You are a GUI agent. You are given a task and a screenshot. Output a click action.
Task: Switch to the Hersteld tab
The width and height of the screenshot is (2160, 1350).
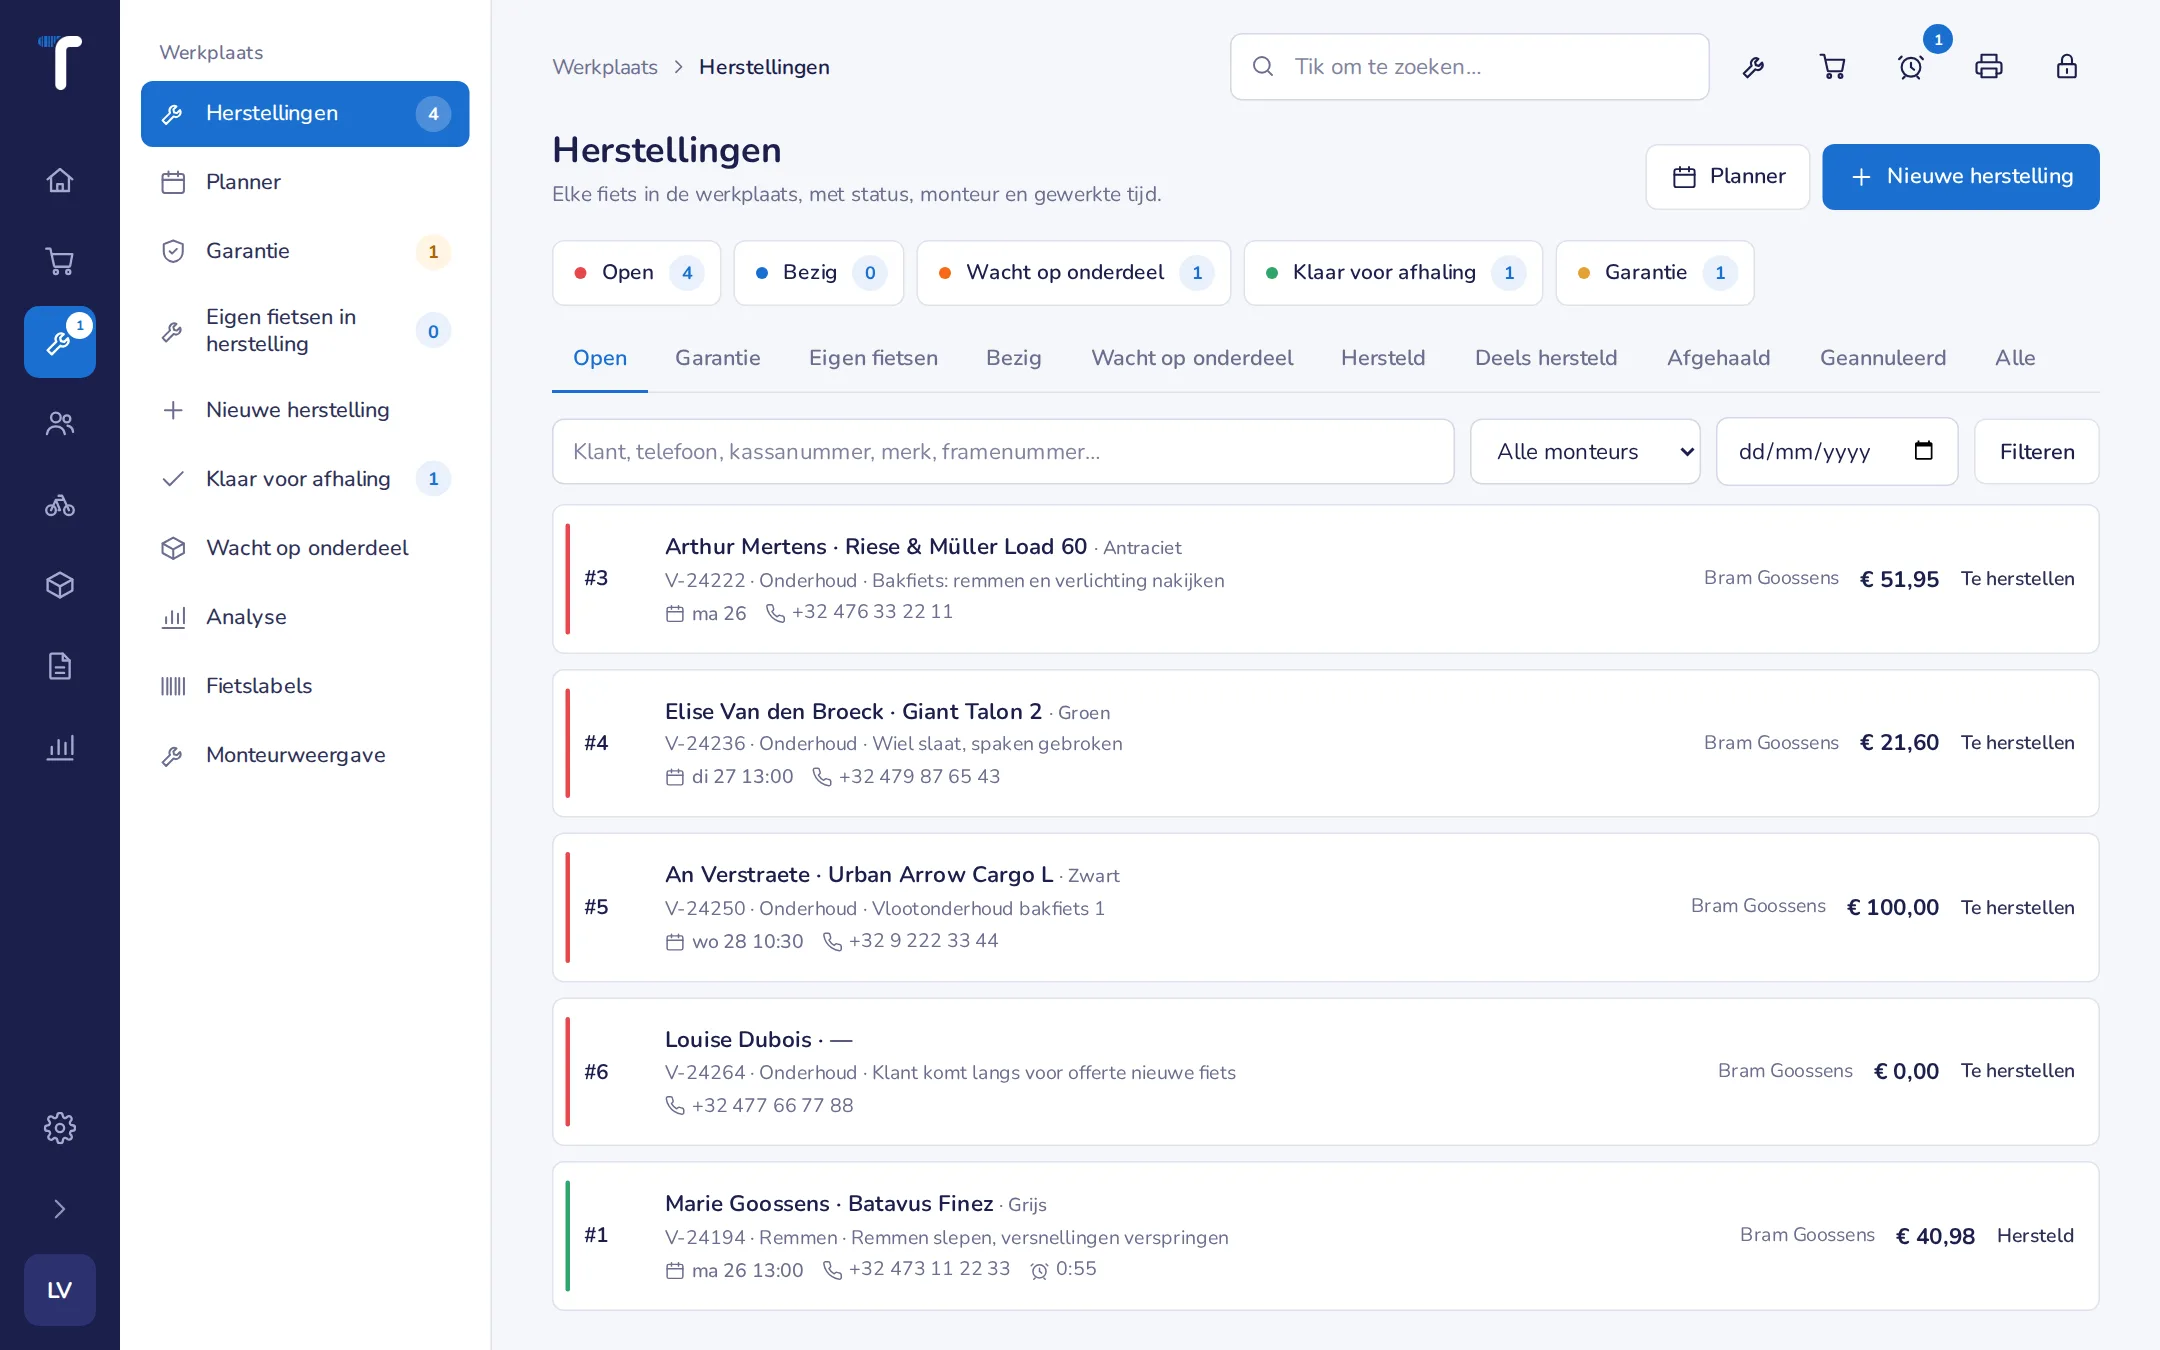click(x=1383, y=358)
